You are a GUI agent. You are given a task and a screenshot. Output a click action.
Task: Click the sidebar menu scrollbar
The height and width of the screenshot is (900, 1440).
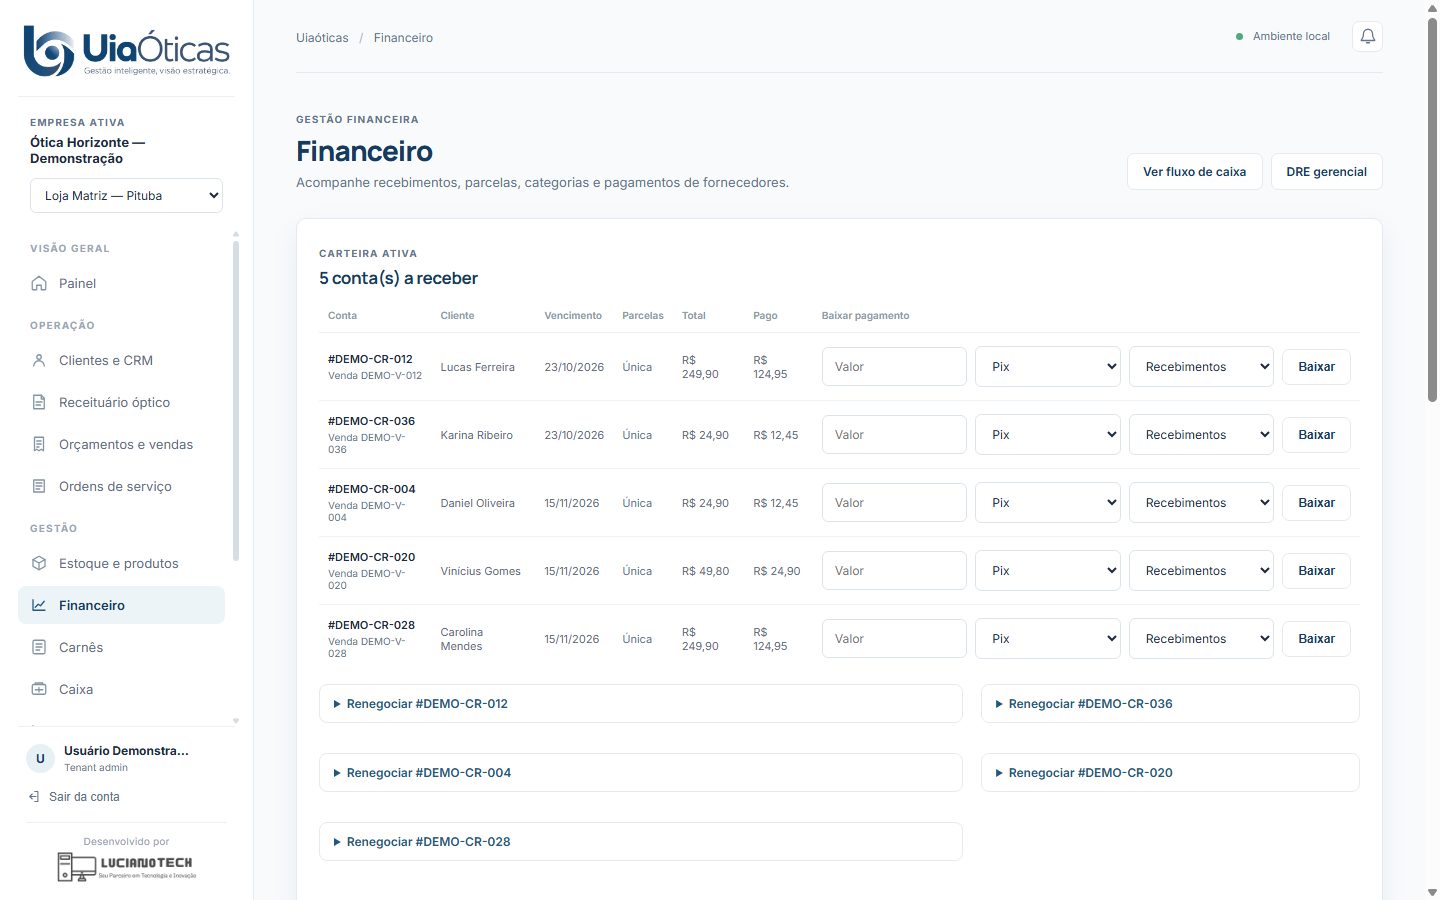pyautogui.click(x=236, y=400)
